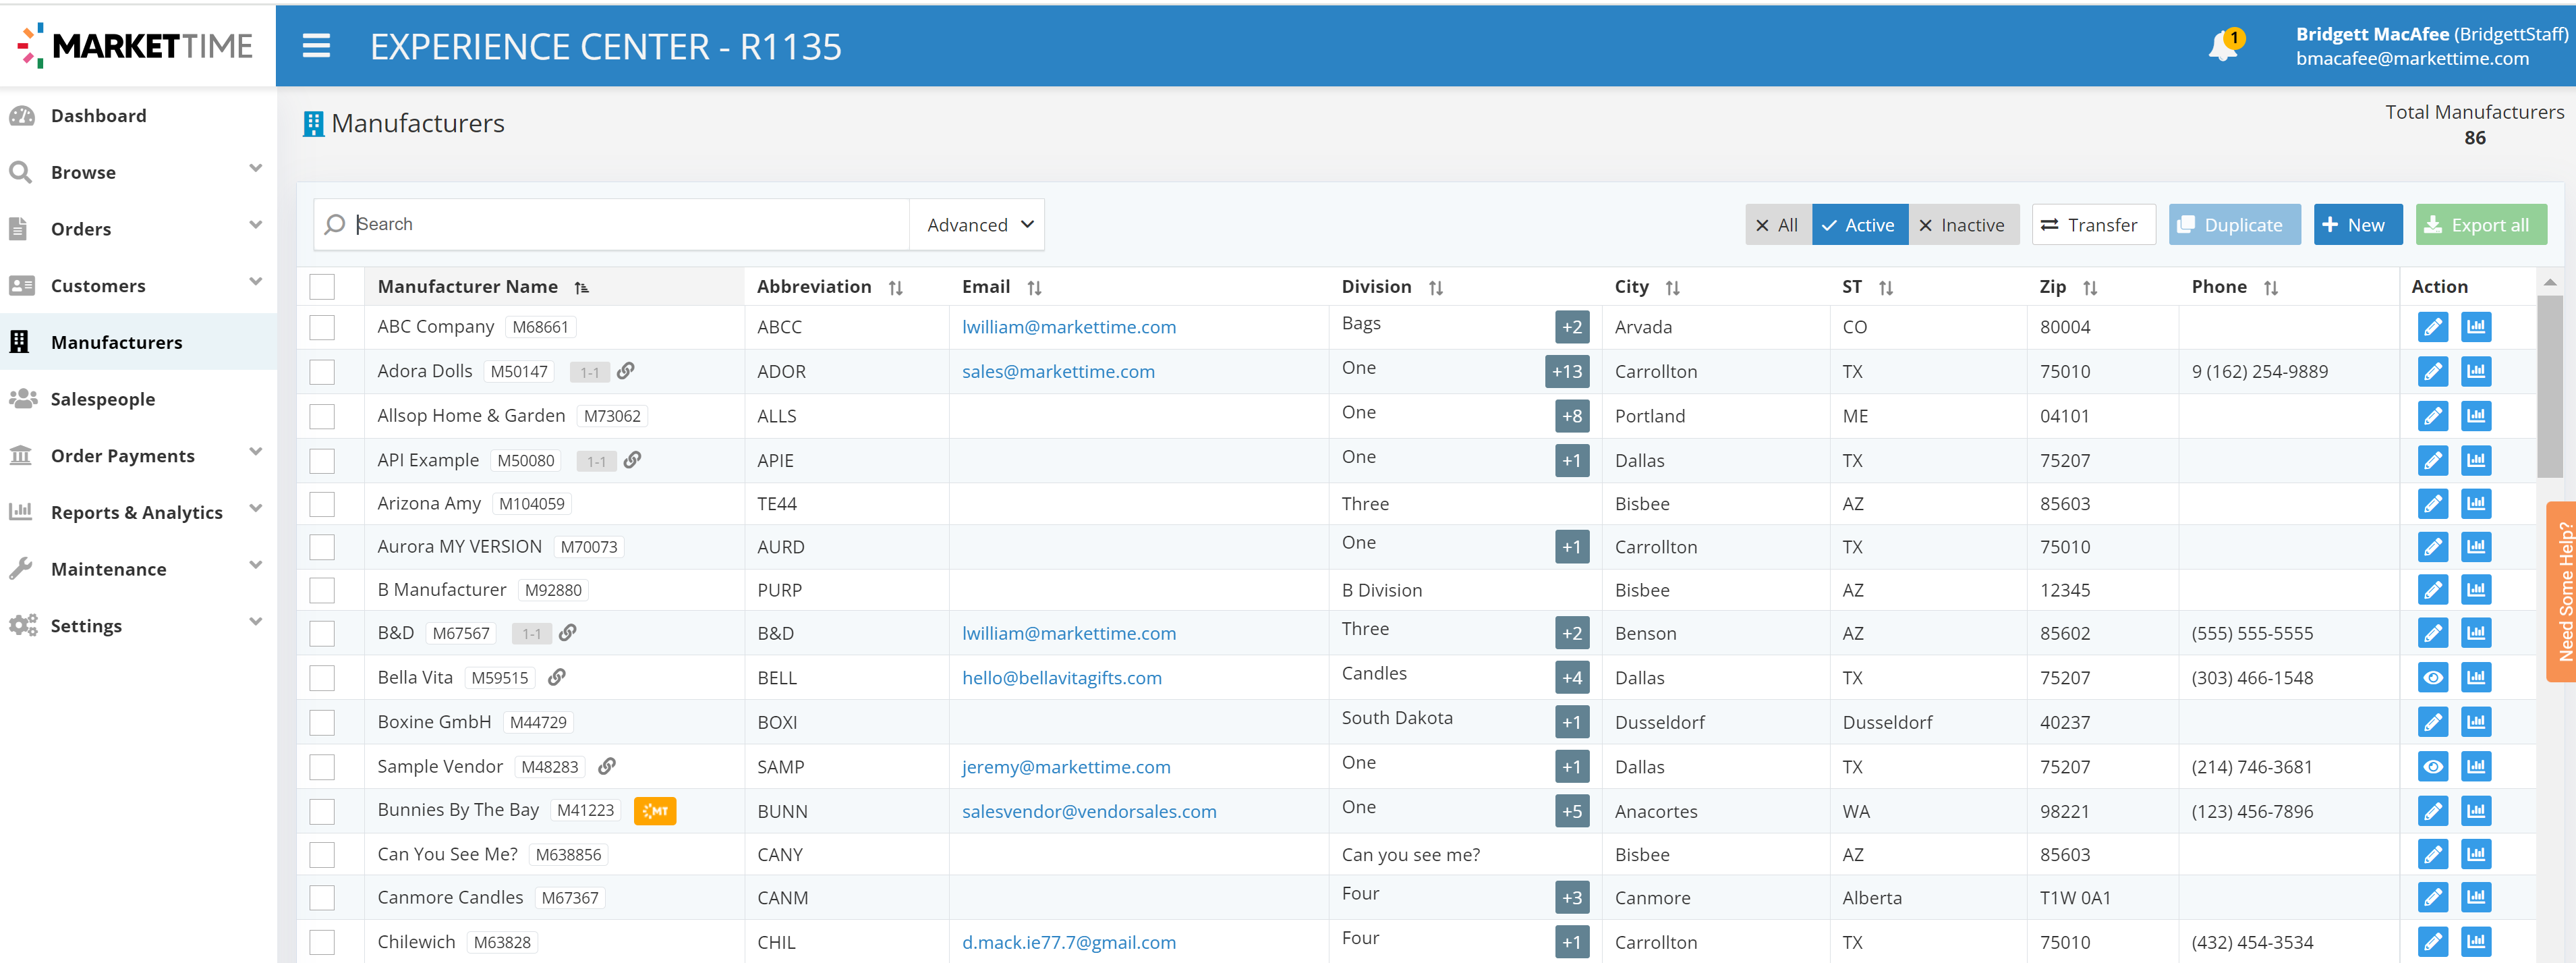Screen dimensions: 2576x963
Task: Open the hello@bellavitagifts.com email link
Action: click(x=1061, y=678)
